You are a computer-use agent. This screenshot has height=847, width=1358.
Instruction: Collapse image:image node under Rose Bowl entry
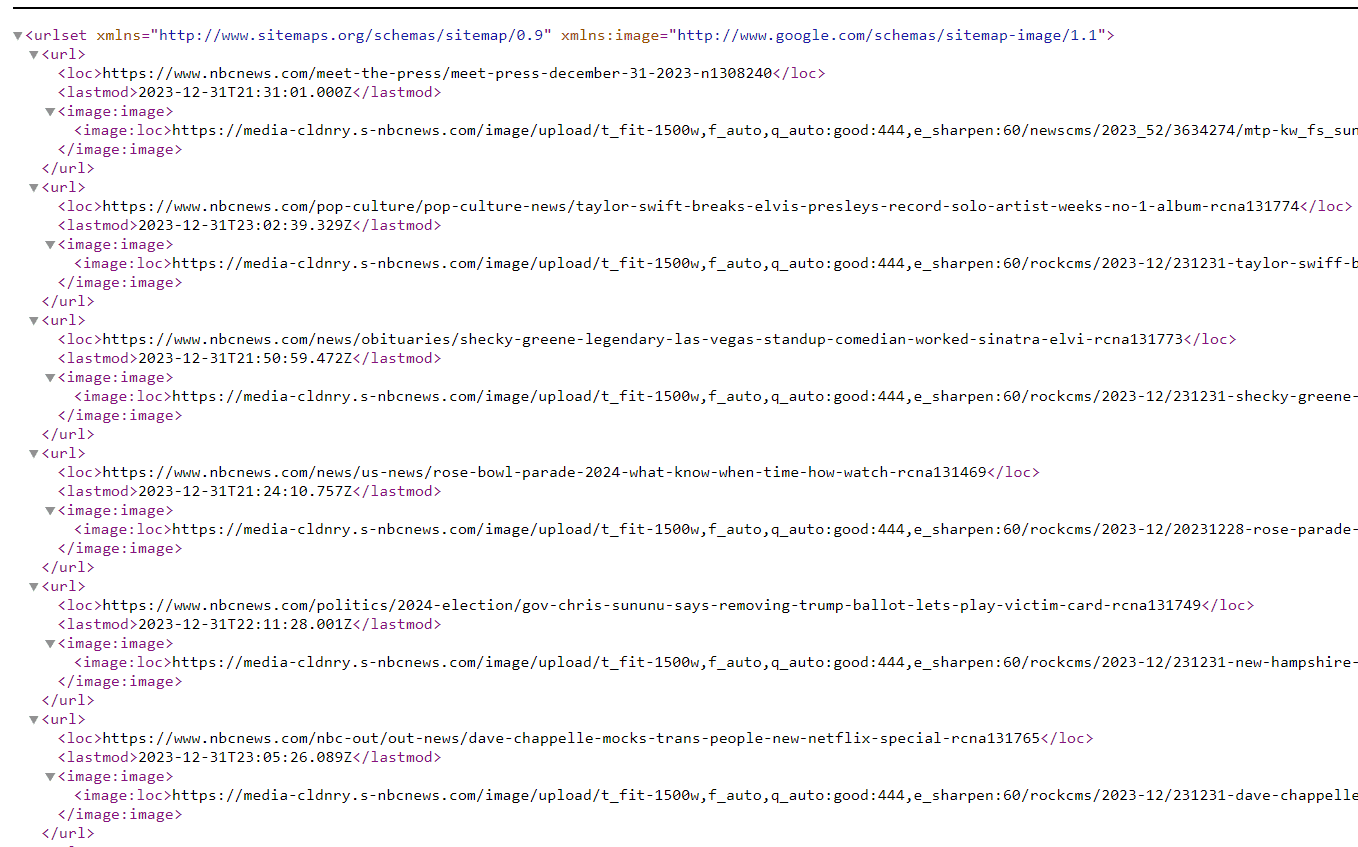point(49,511)
